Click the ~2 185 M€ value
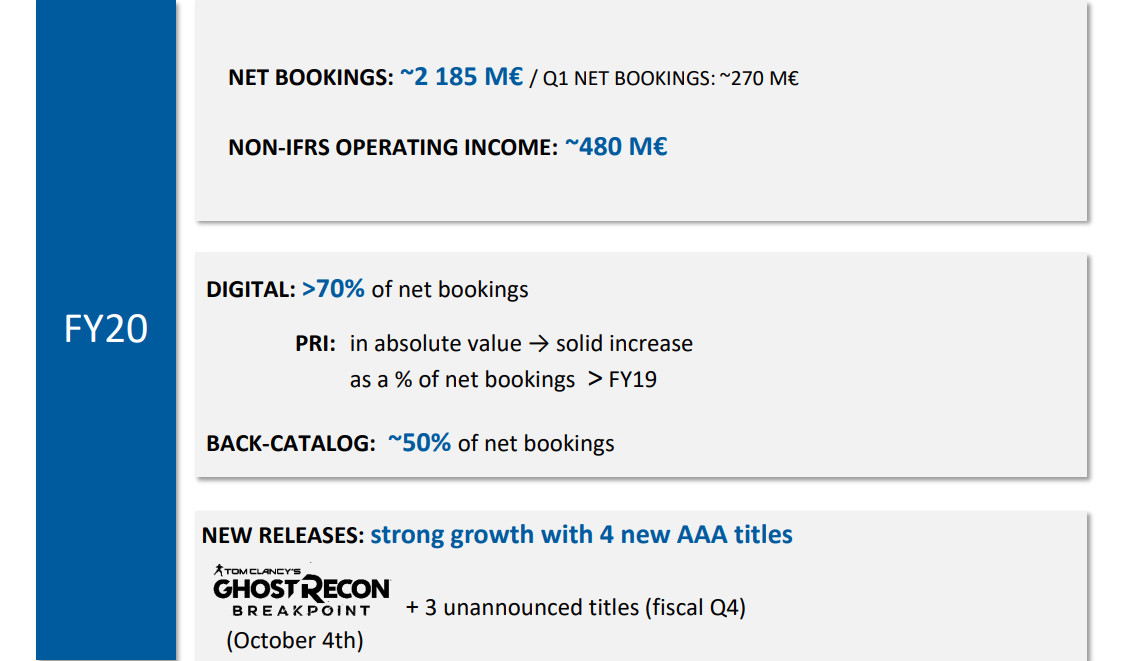 pos(461,77)
